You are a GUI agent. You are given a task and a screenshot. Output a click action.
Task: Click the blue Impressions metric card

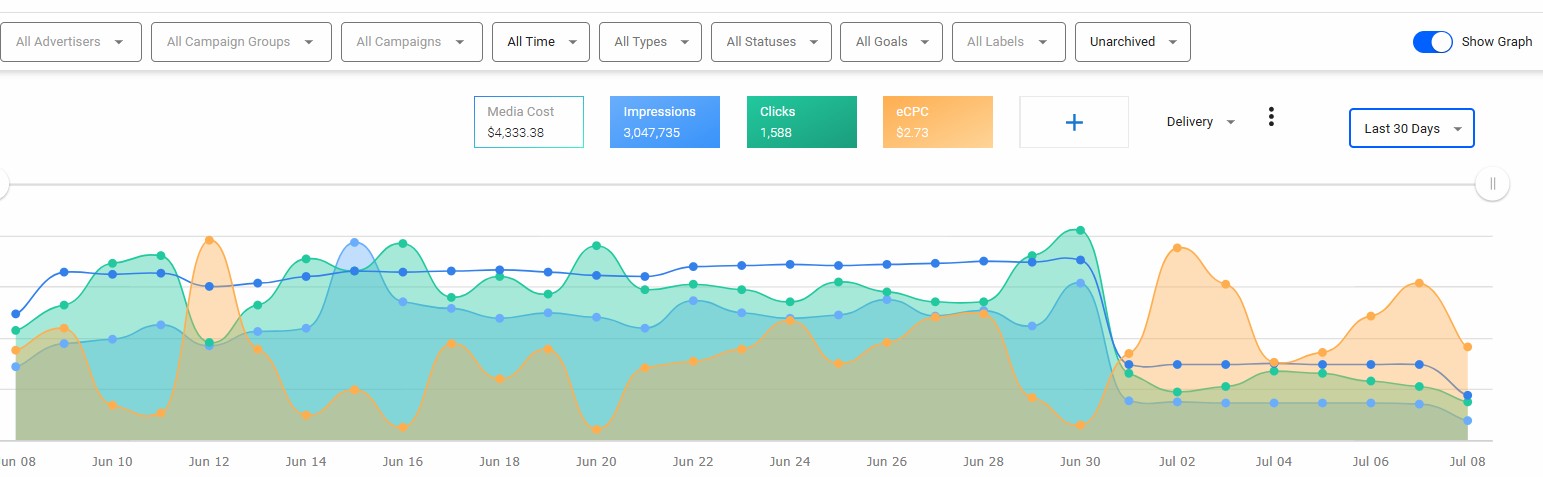click(664, 122)
